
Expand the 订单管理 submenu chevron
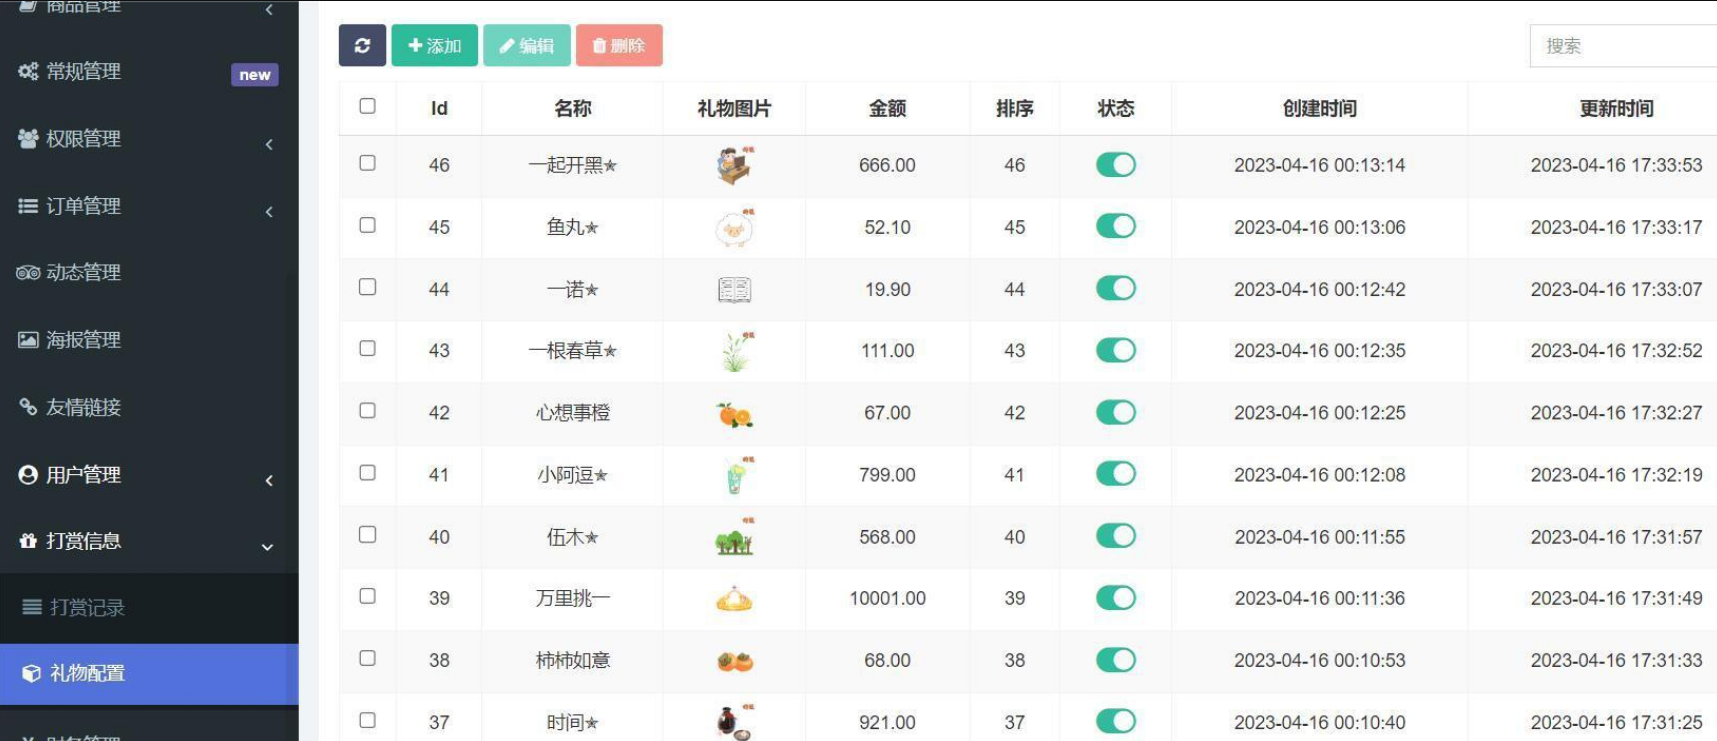pyautogui.click(x=269, y=212)
